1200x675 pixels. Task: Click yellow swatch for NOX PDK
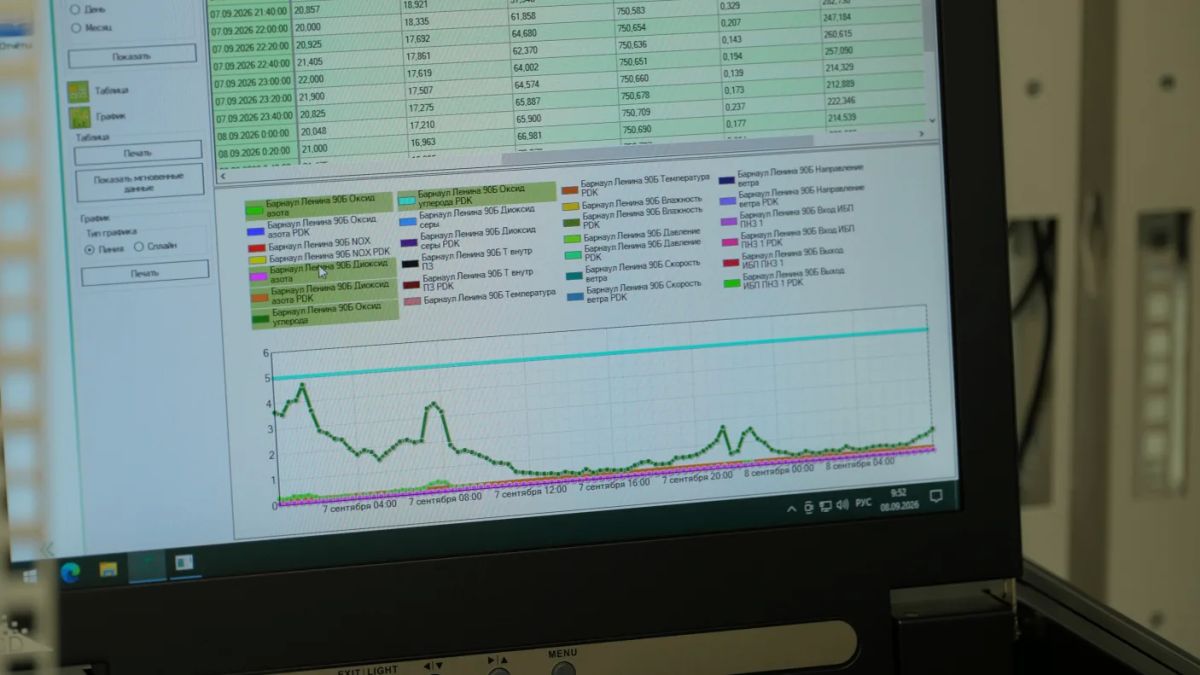point(258,260)
